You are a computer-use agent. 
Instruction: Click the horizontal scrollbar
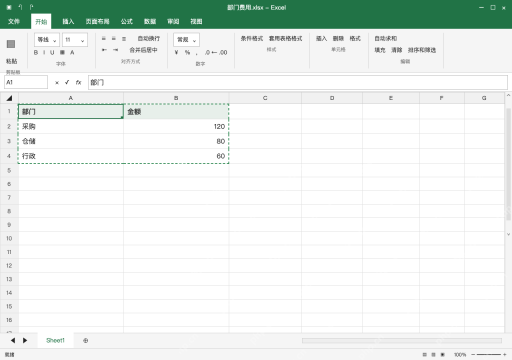click(x=402, y=341)
